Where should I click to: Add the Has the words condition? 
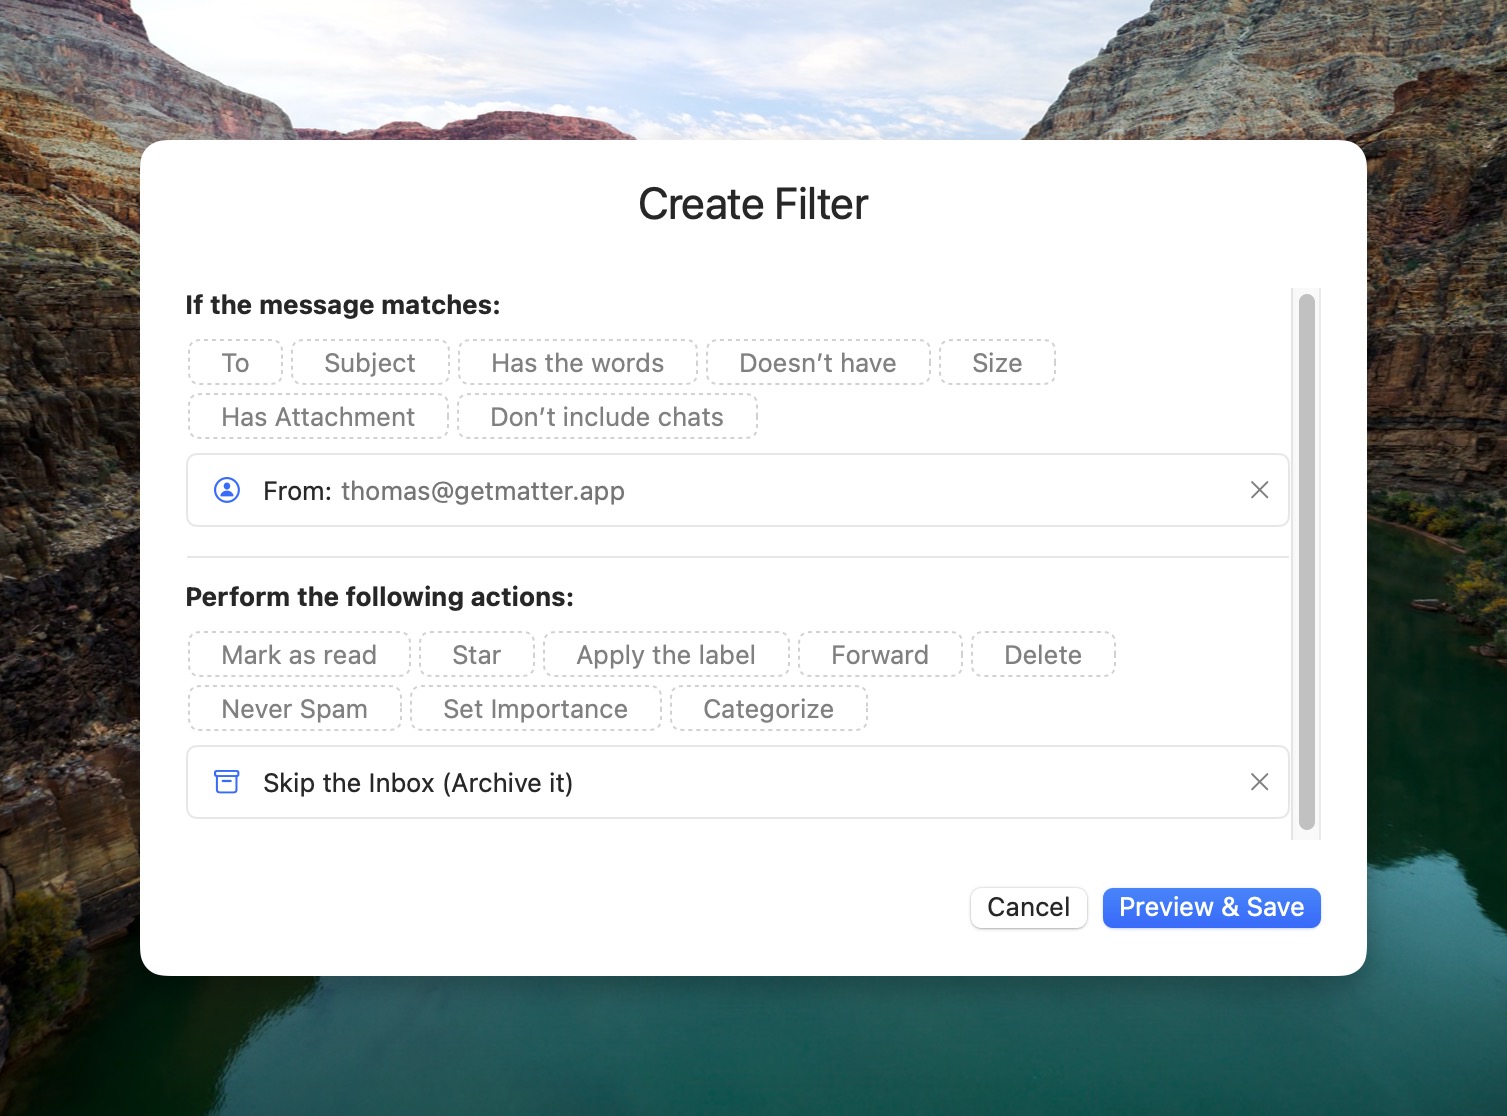click(x=577, y=362)
